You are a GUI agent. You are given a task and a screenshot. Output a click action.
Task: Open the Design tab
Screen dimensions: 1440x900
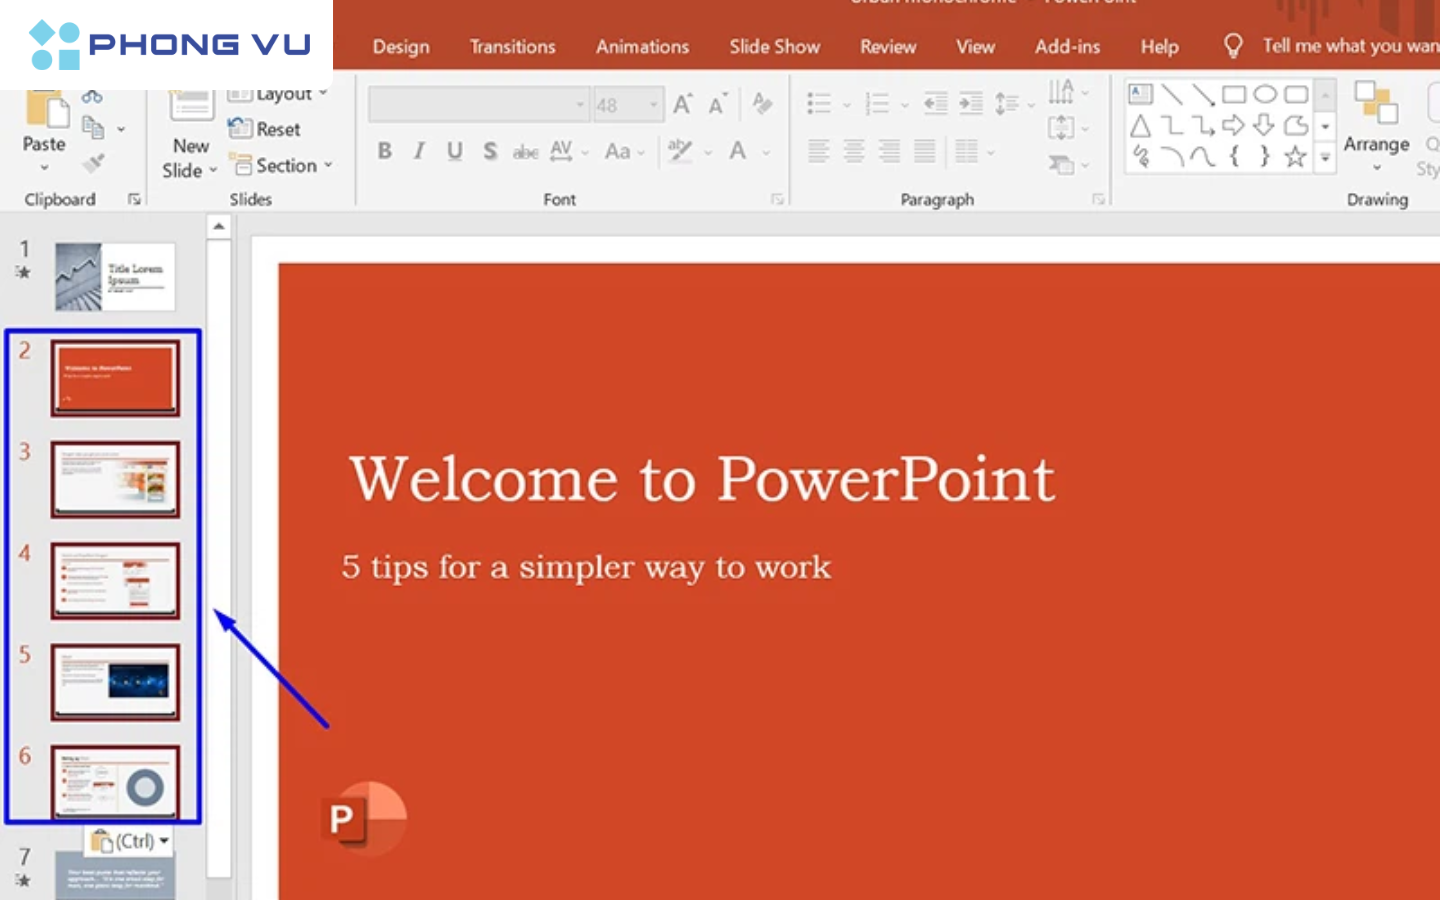click(x=401, y=47)
